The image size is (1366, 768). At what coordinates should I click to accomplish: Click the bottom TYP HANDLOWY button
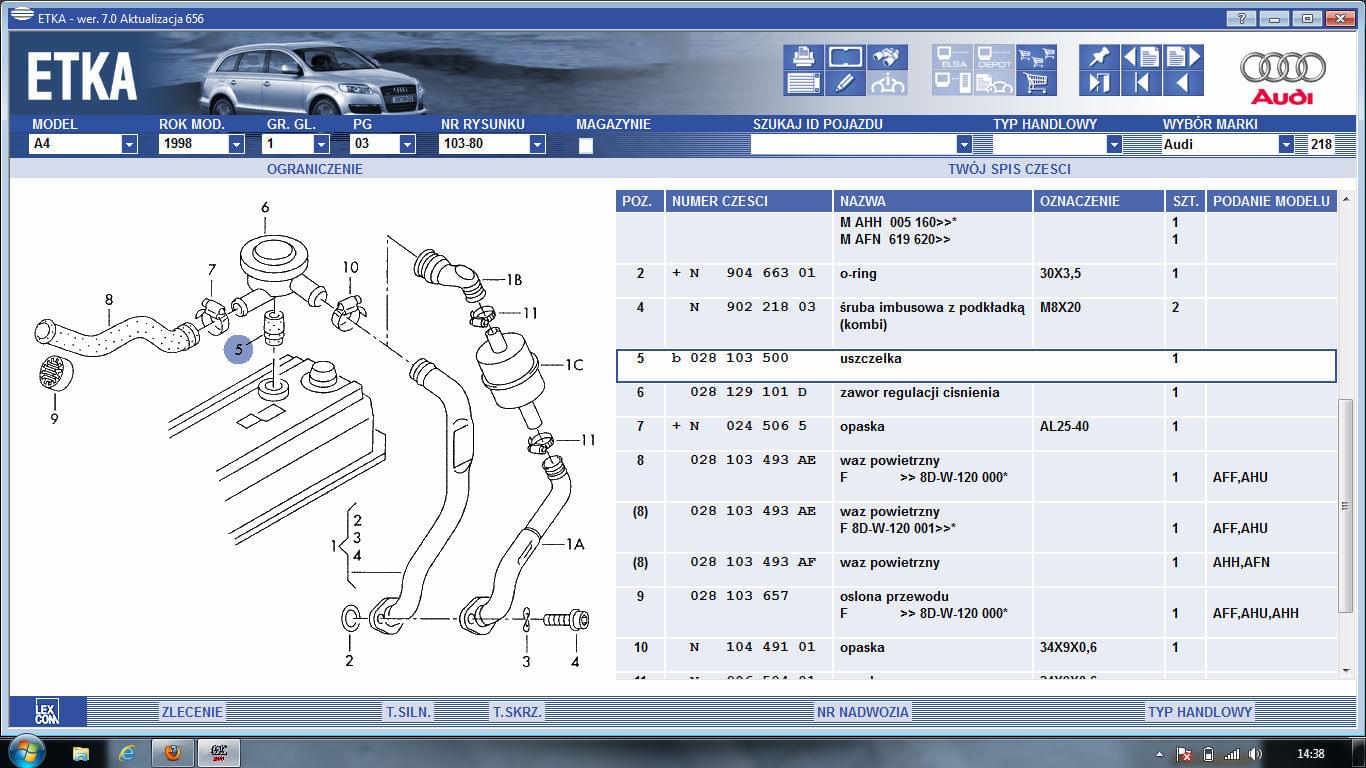(x=1200, y=712)
